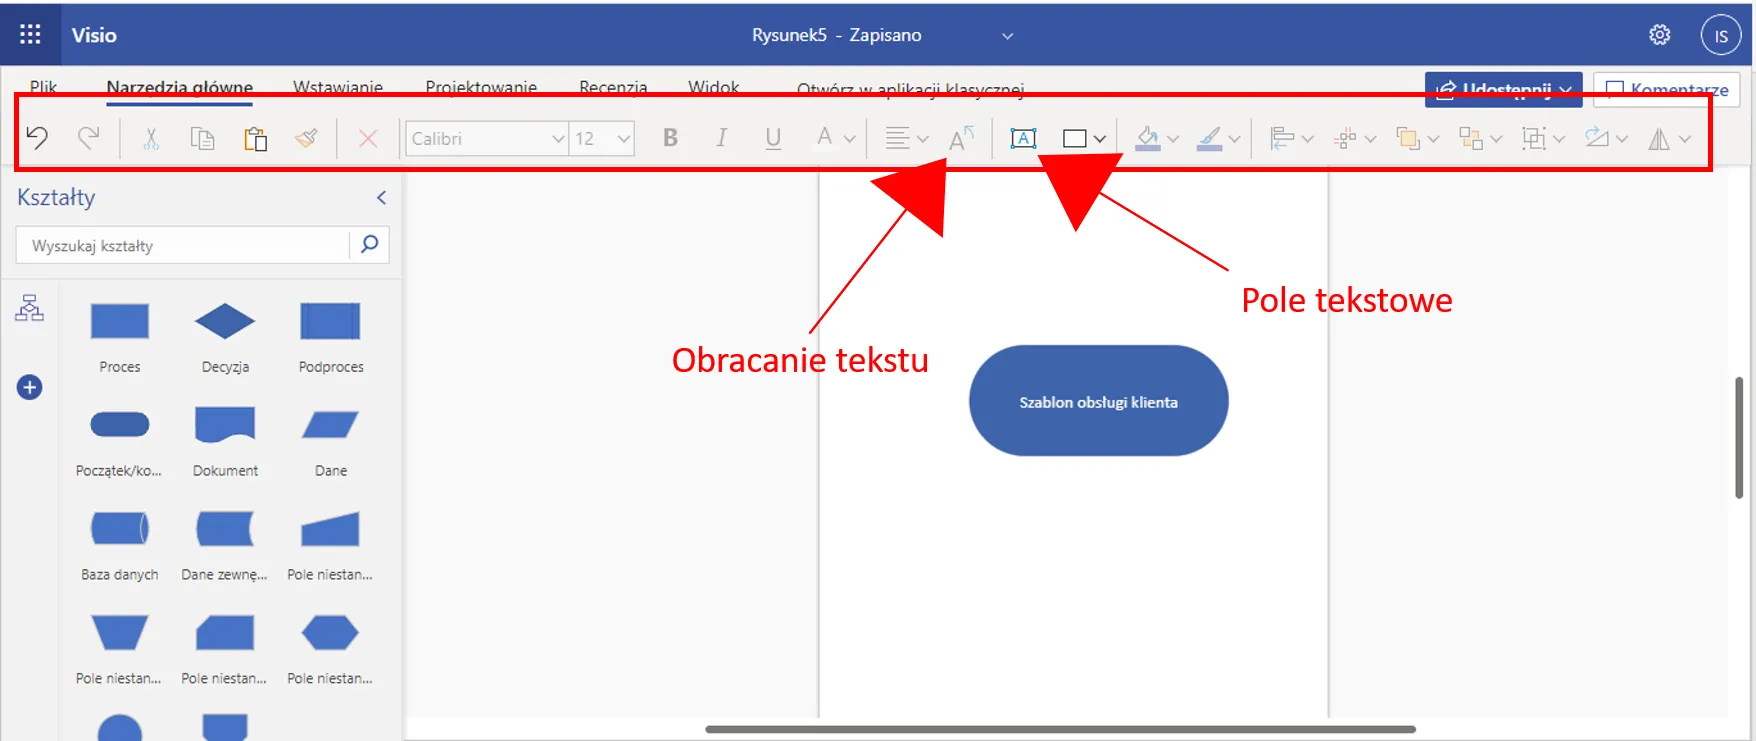
Task: Click the Paste clipboard icon
Action: pos(255,138)
